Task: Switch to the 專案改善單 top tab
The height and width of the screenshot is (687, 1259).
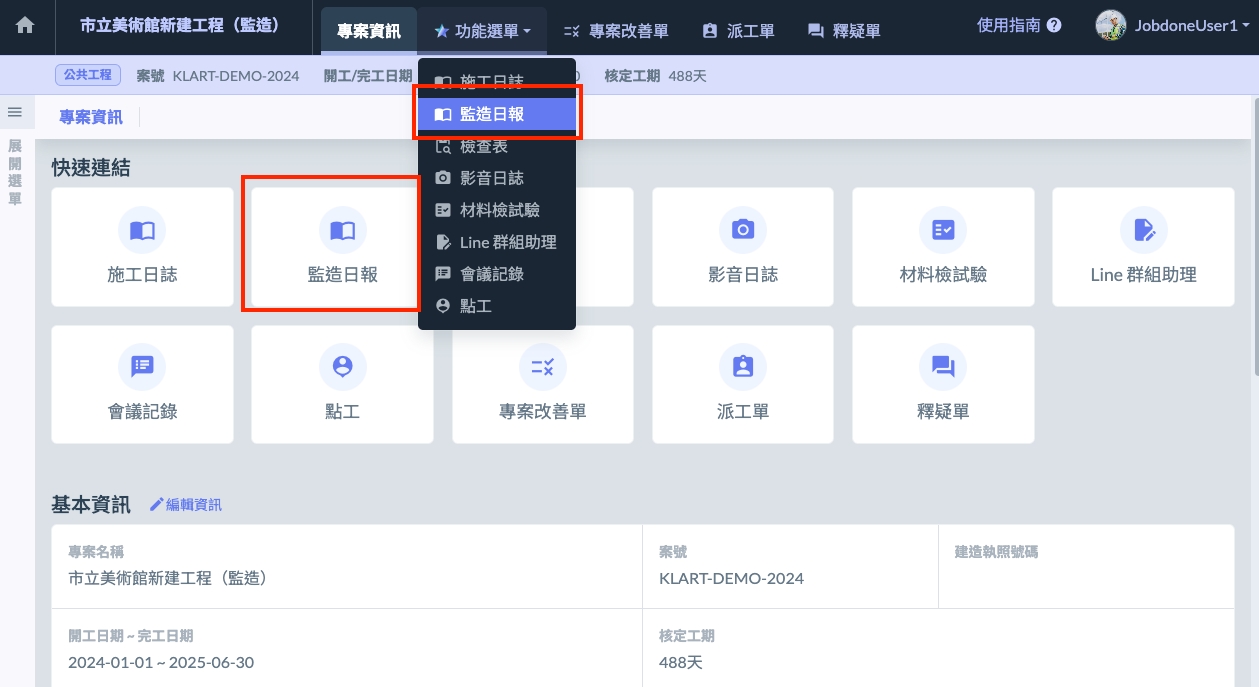Action: (x=616, y=31)
